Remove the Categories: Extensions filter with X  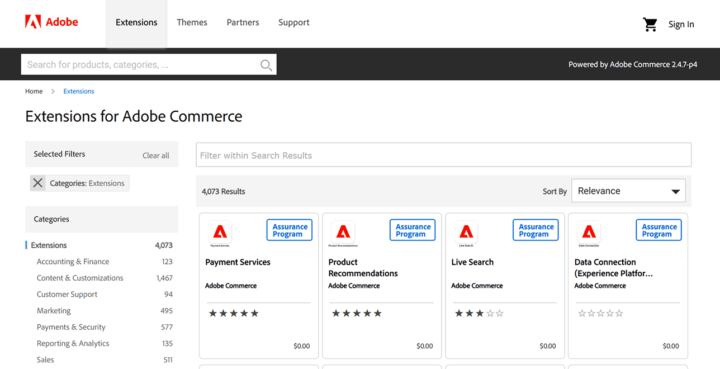pos(38,183)
